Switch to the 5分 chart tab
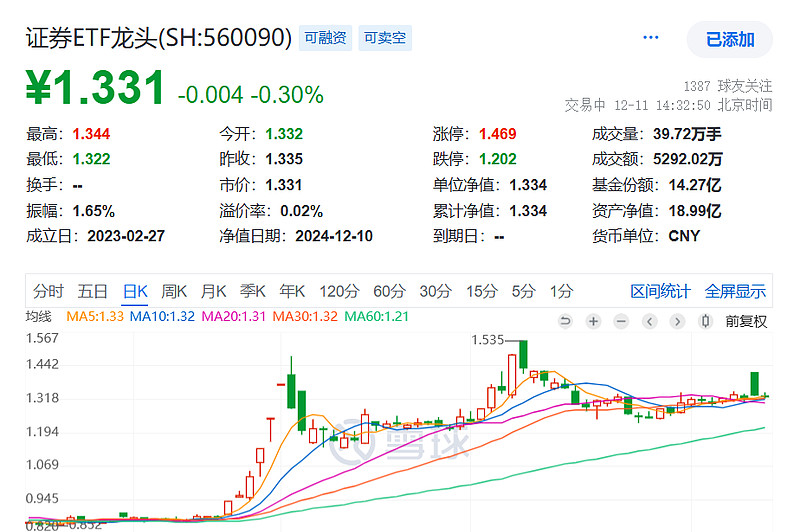The height and width of the screenshot is (532, 800). point(523,291)
